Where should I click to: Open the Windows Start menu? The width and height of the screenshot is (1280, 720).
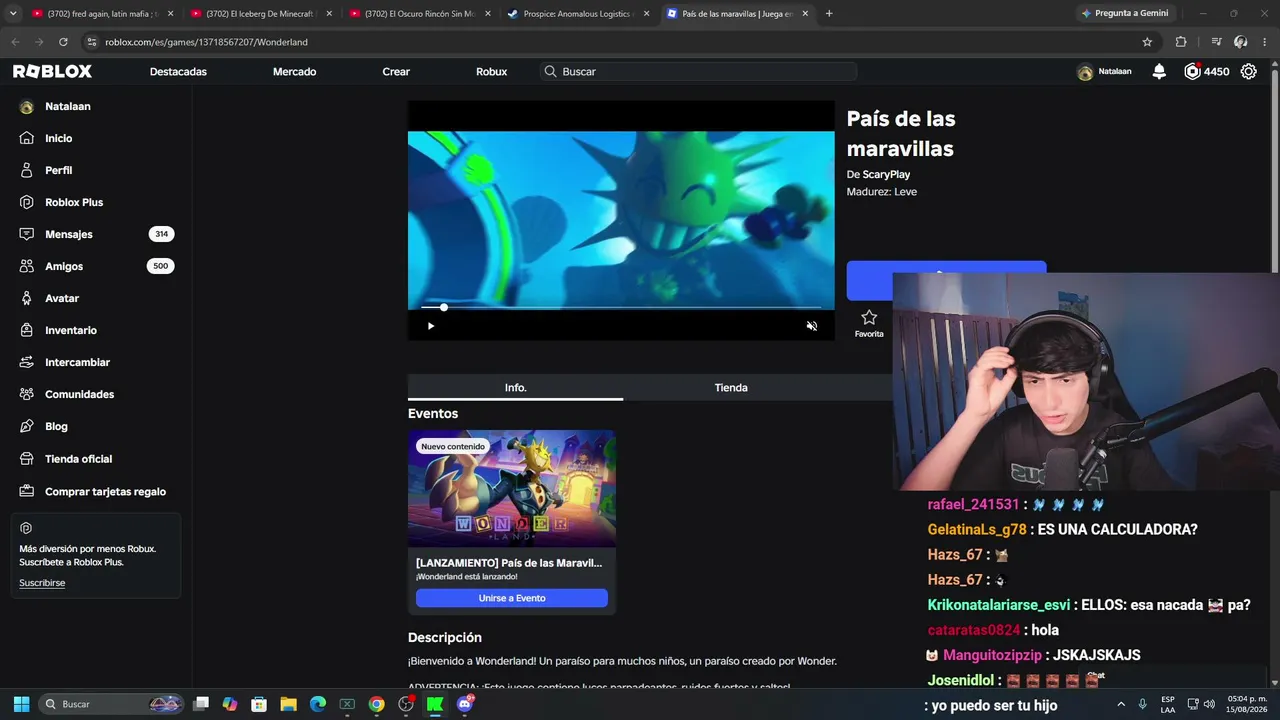[x=21, y=704]
